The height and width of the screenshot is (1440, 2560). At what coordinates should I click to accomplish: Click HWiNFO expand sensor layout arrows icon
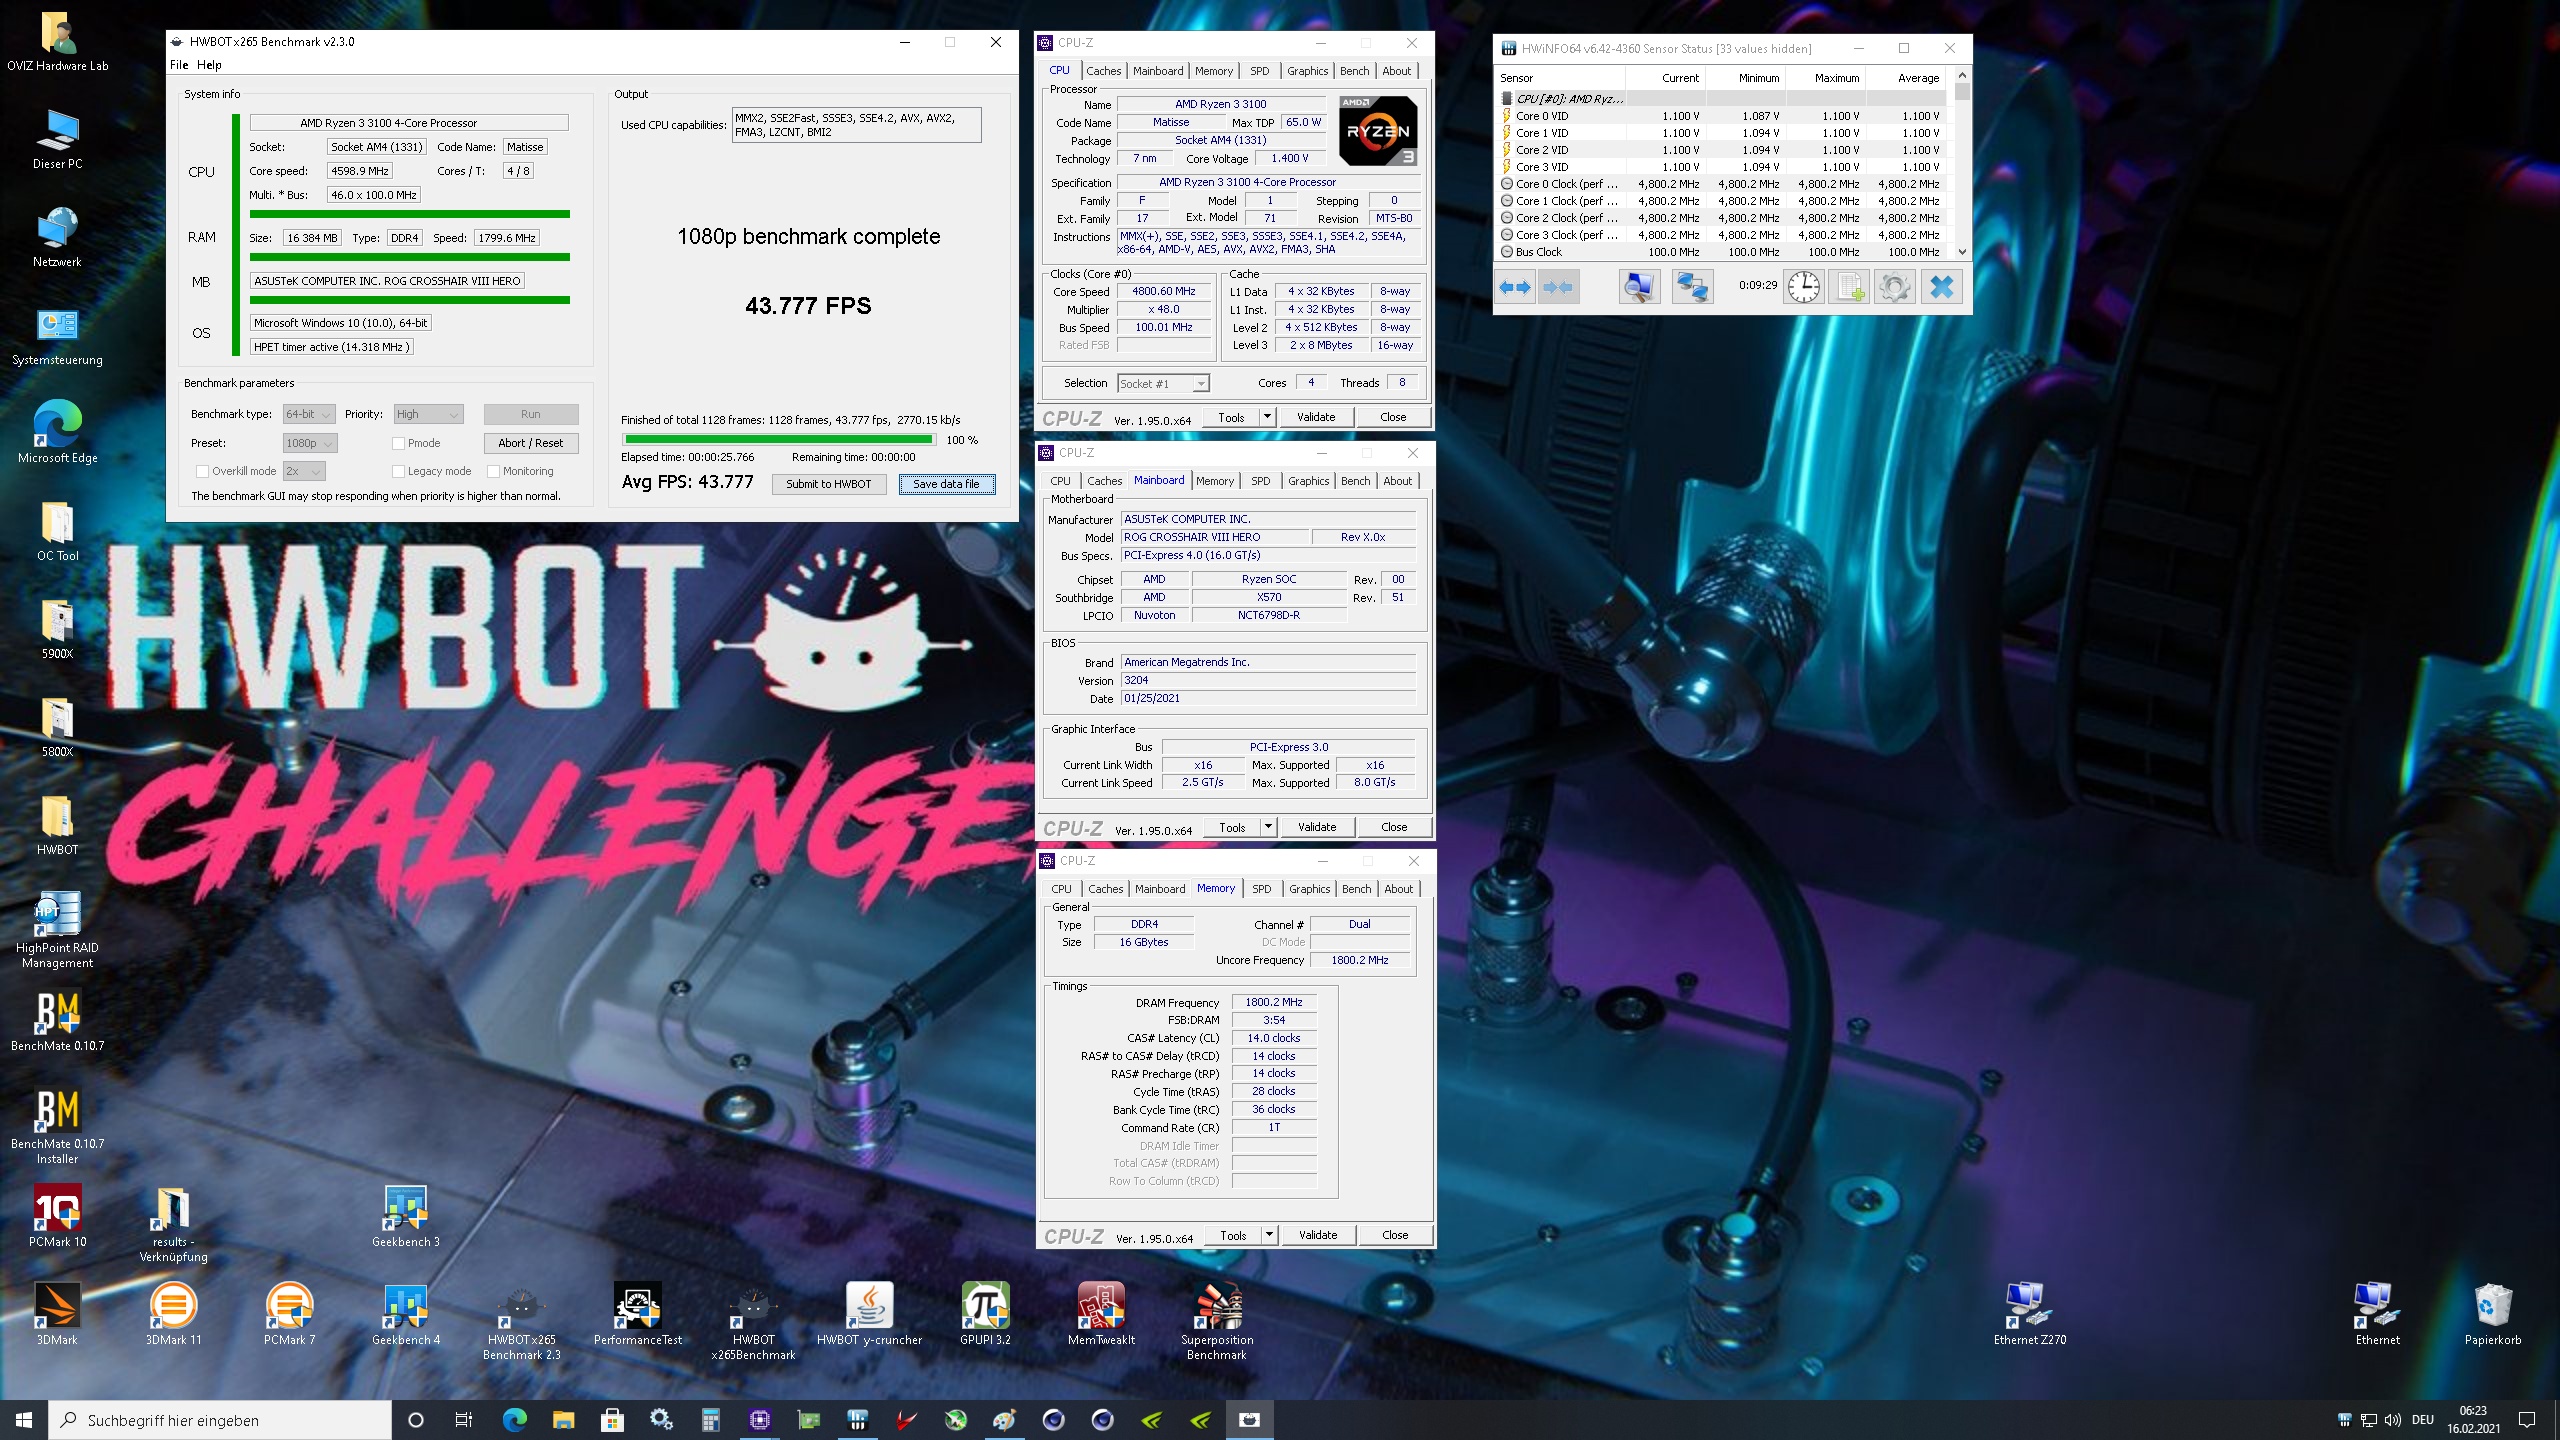[x=1515, y=288]
